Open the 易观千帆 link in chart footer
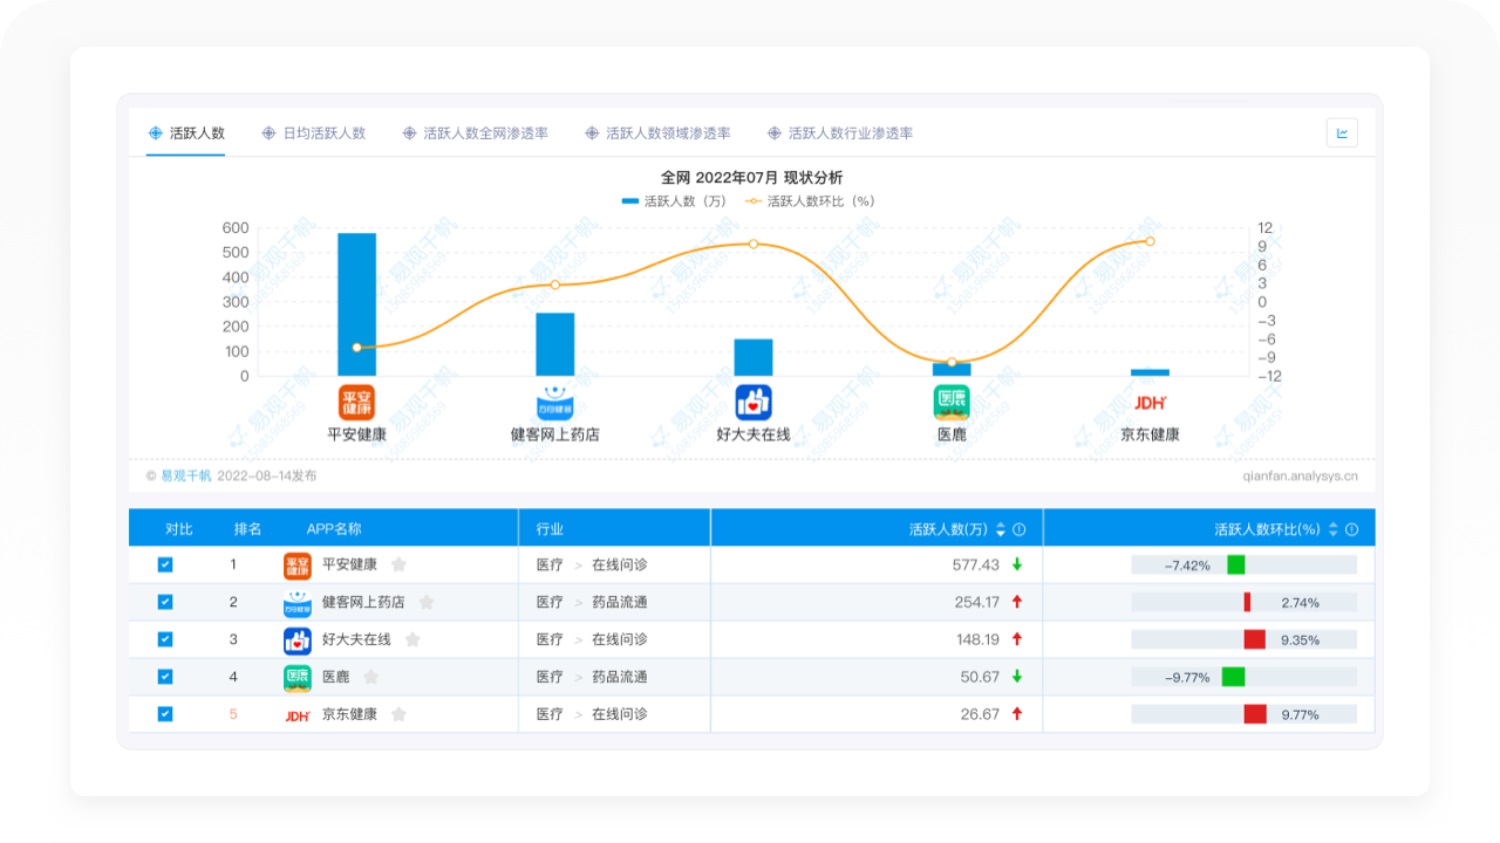 point(186,476)
